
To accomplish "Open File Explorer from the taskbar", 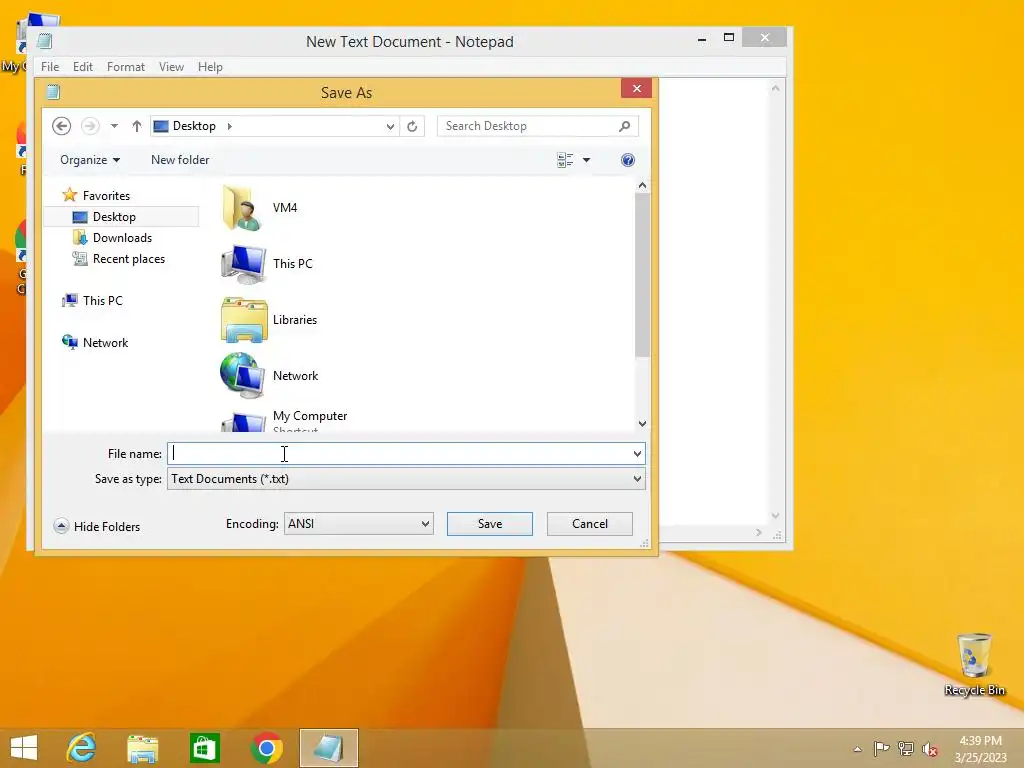I will [142, 748].
